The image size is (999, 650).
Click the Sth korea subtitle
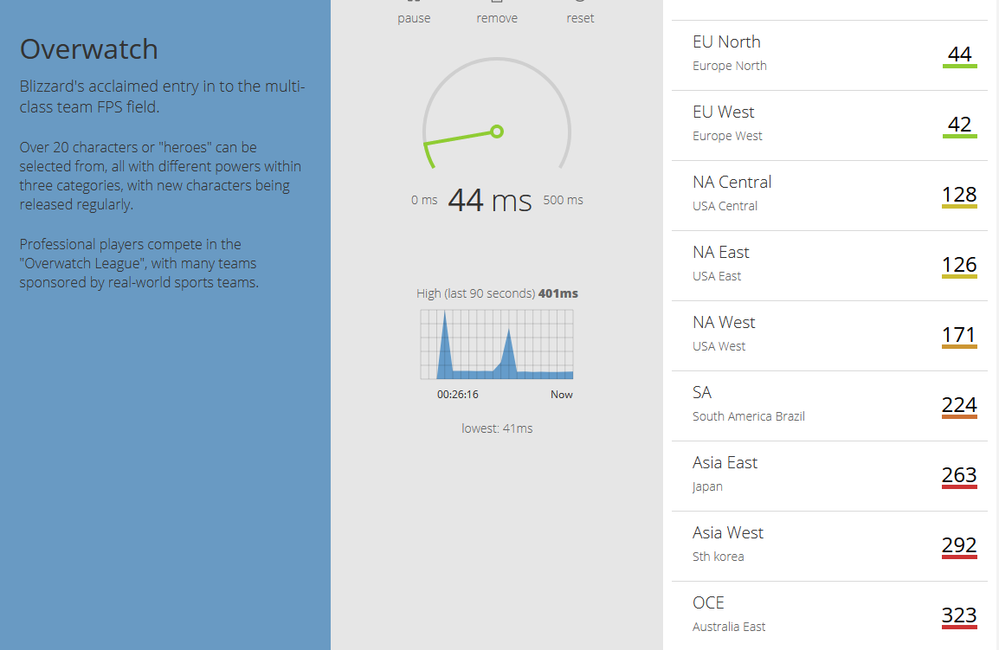(x=718, y=556)
